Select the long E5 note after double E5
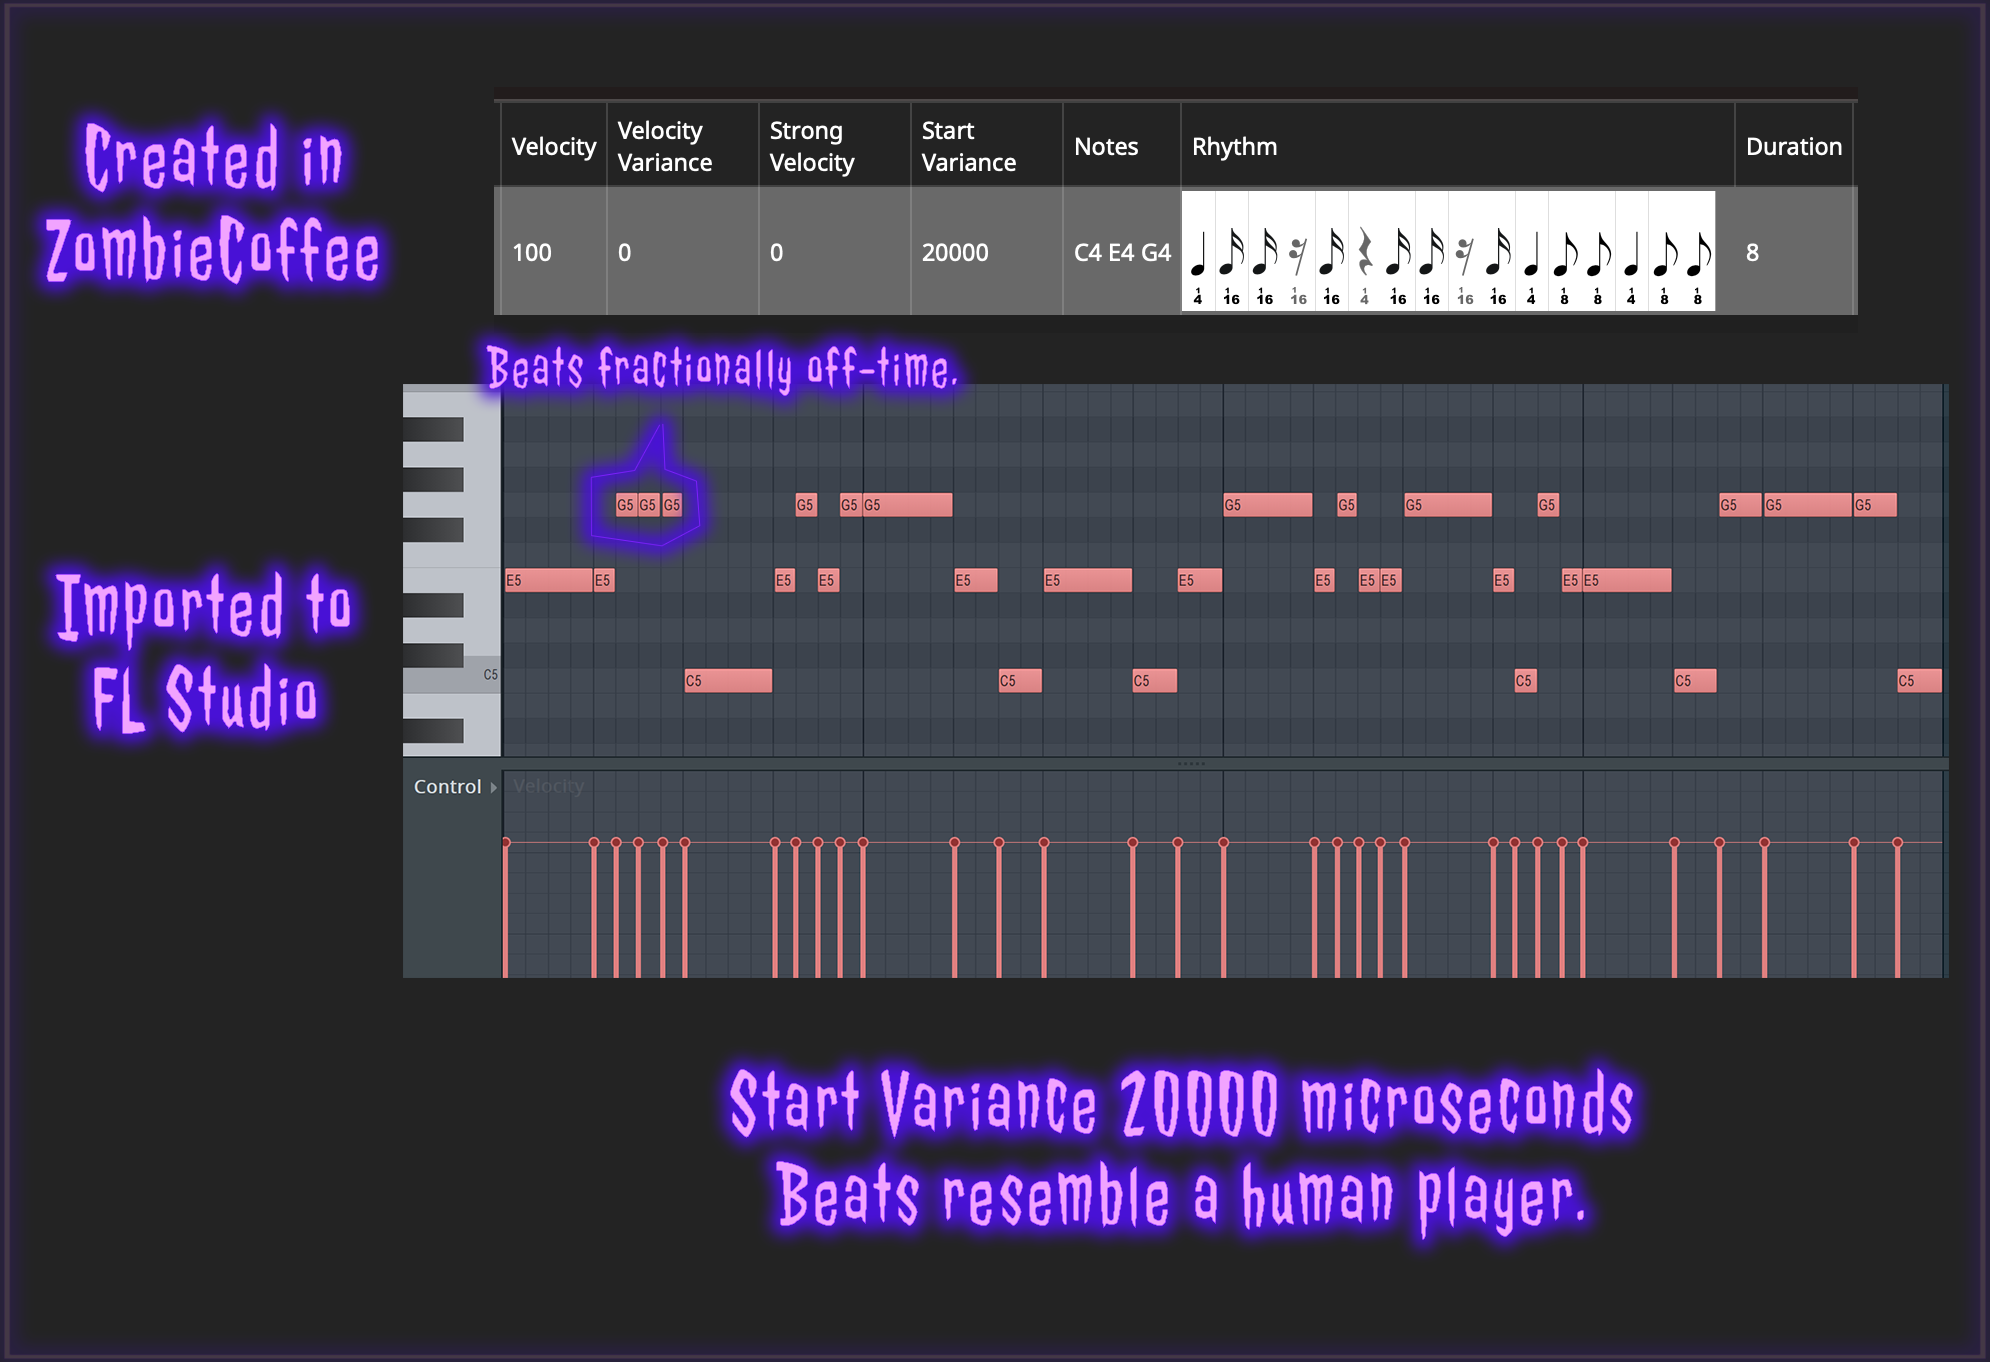The image size is (1990, 1362). 1627,580
